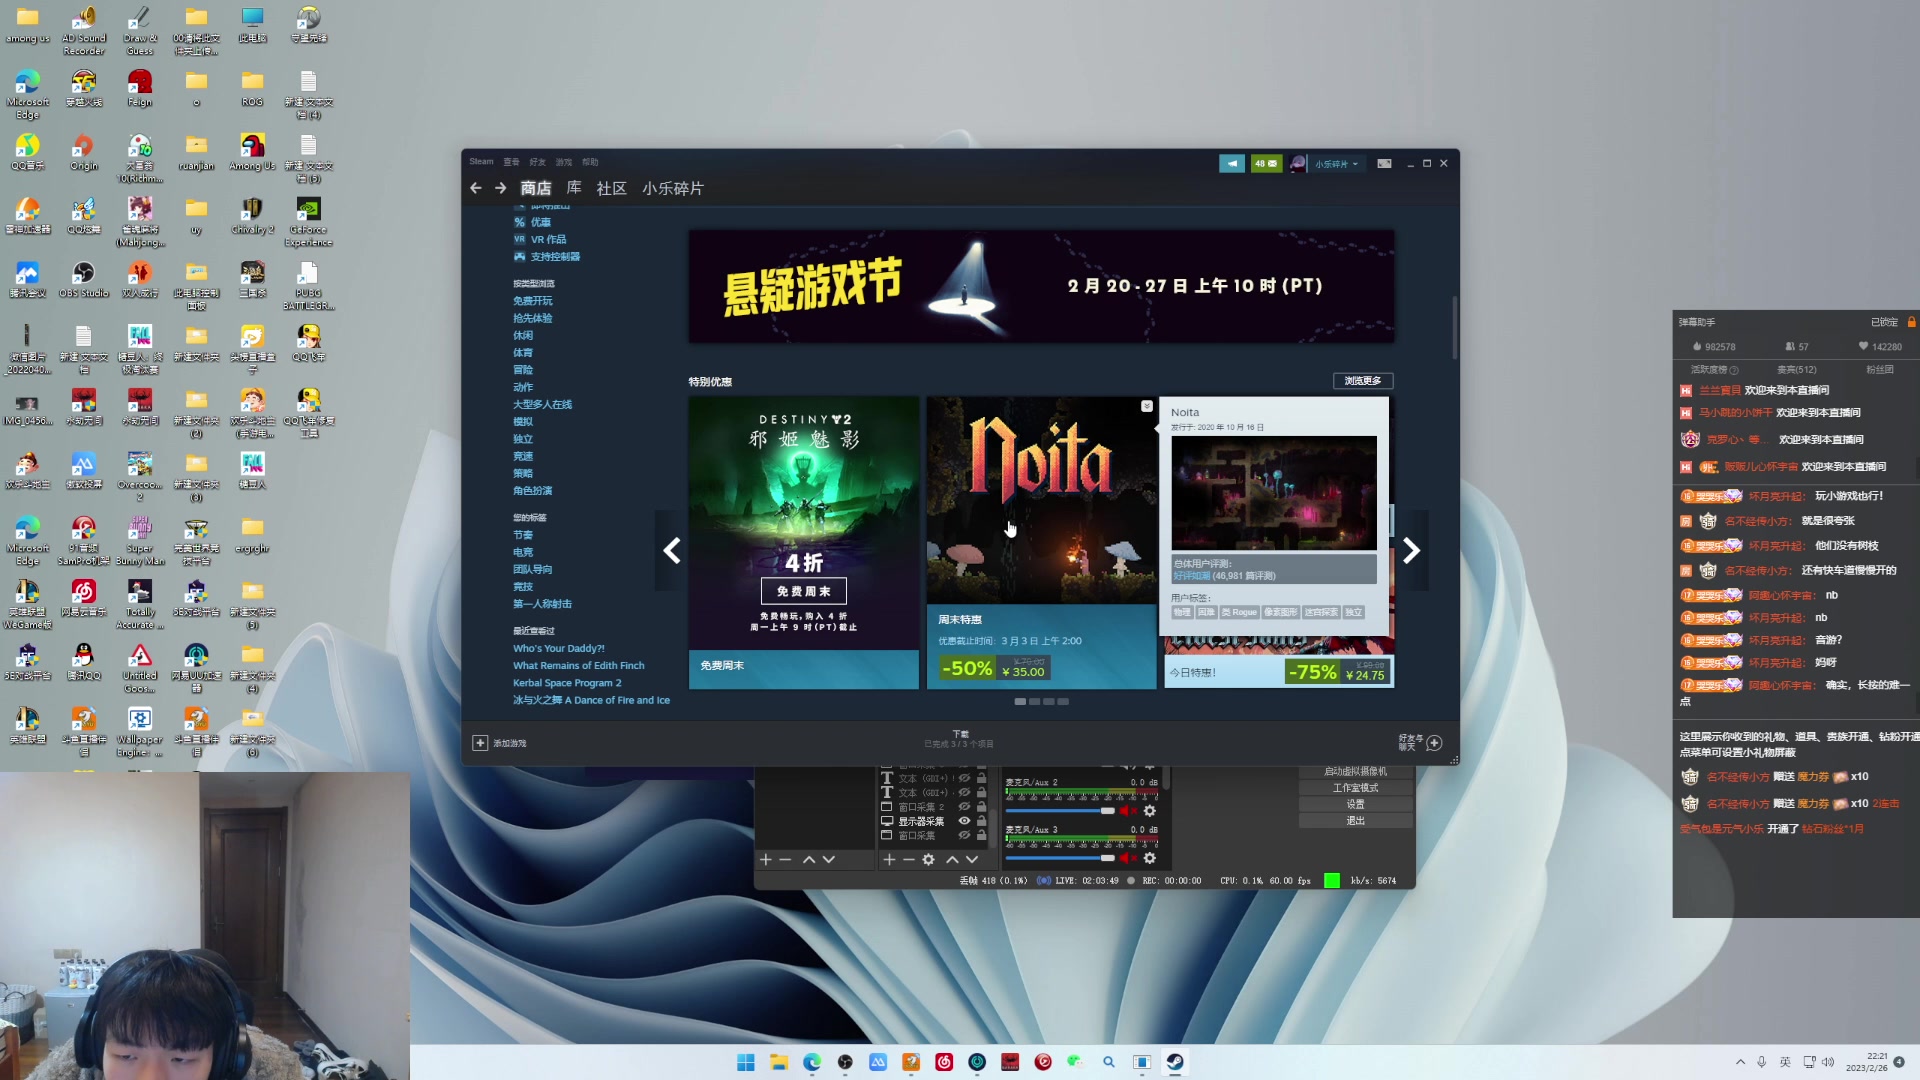Click the Steam profile avatar

click(x=1298, y=163)
